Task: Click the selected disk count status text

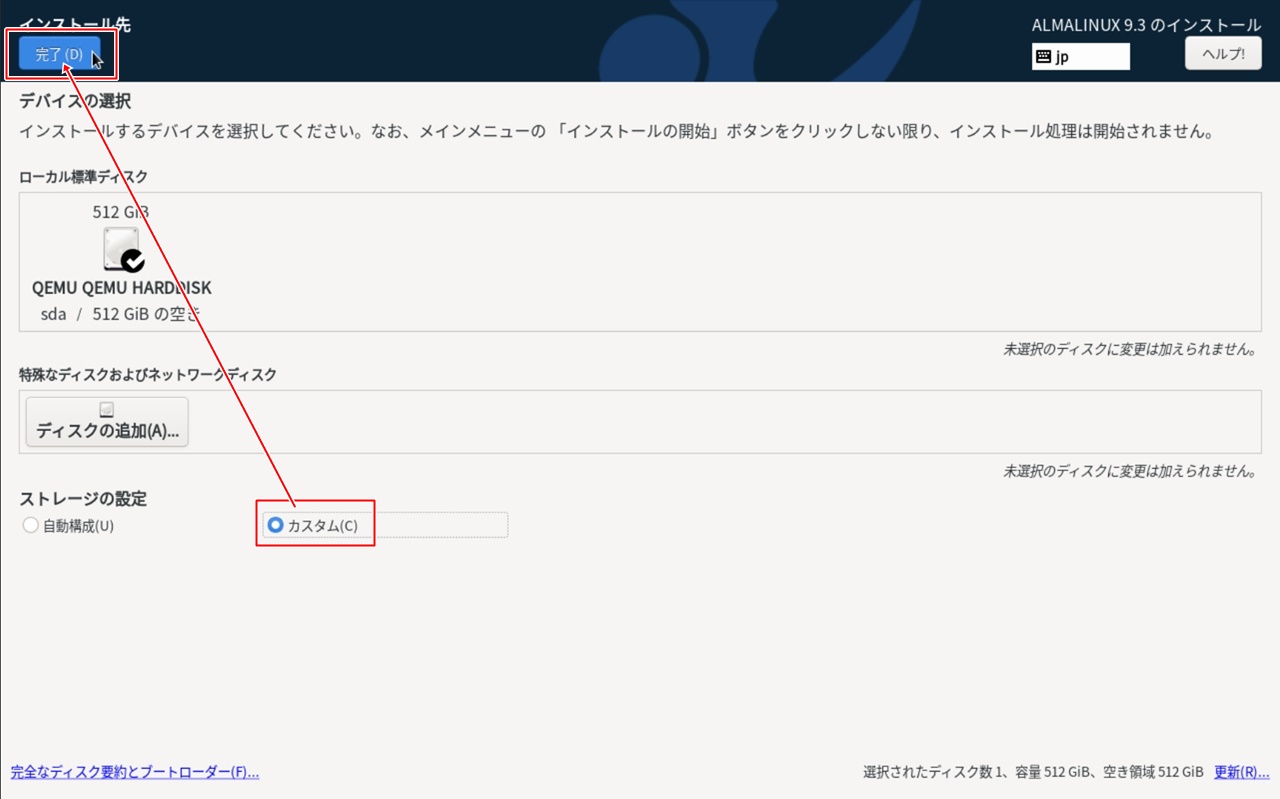Action: [1032, 772]
